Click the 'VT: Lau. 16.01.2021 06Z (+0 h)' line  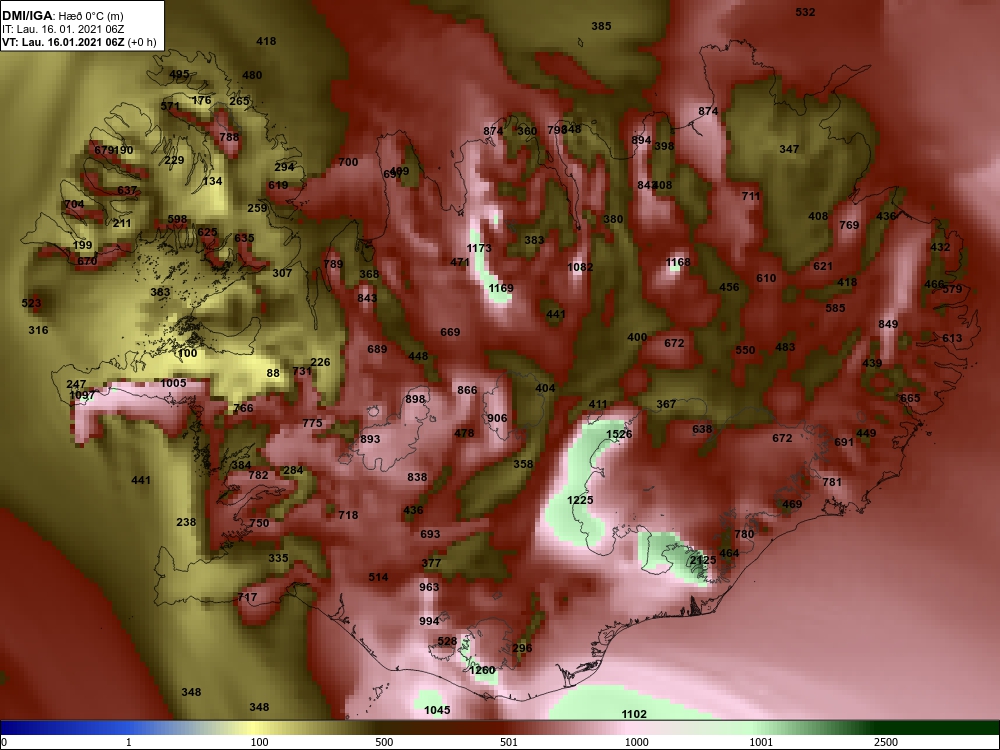[79, 43]
